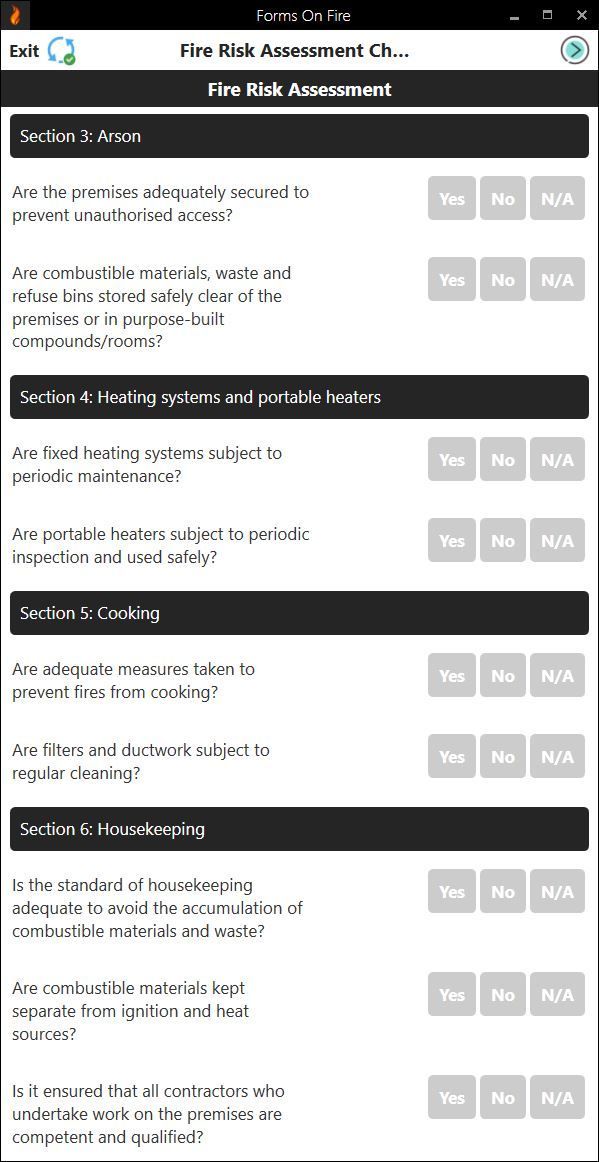Click the Section 6: Housekeeping header bar

click(299, 828)
